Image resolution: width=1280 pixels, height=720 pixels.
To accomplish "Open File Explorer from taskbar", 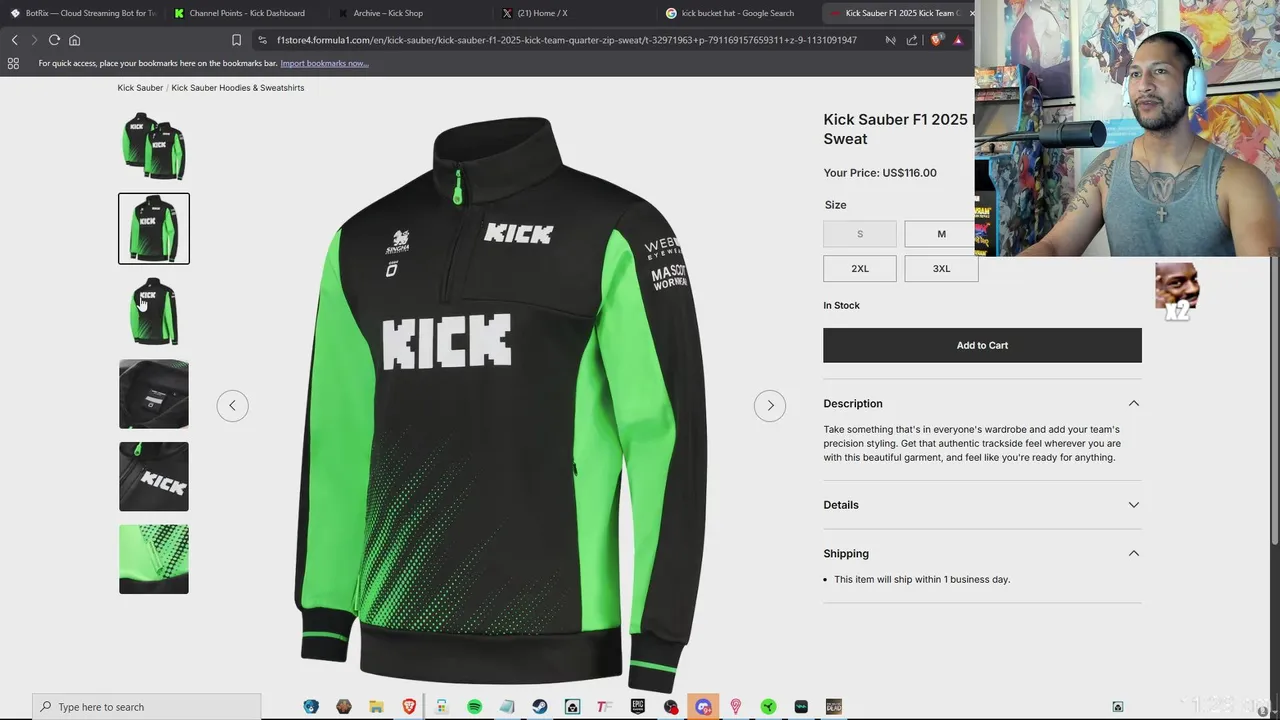I will click(376, 707).
